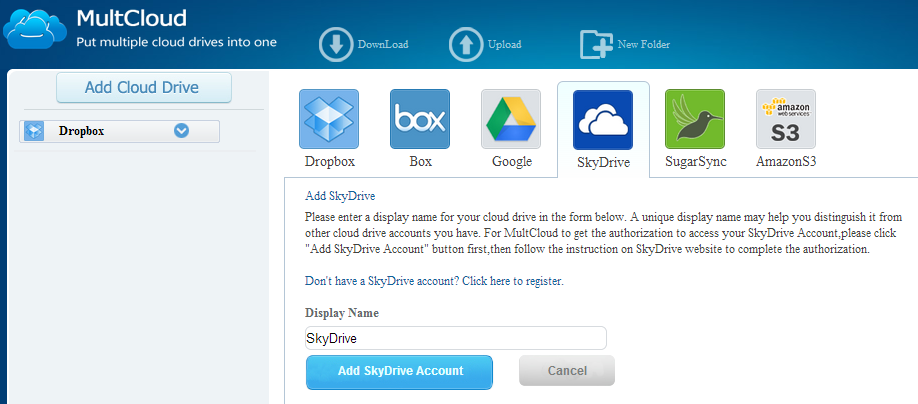The width and height of the screenshot is (918, 404).
Task: Click the Add SkyDrive heading text
Action: 340,196
